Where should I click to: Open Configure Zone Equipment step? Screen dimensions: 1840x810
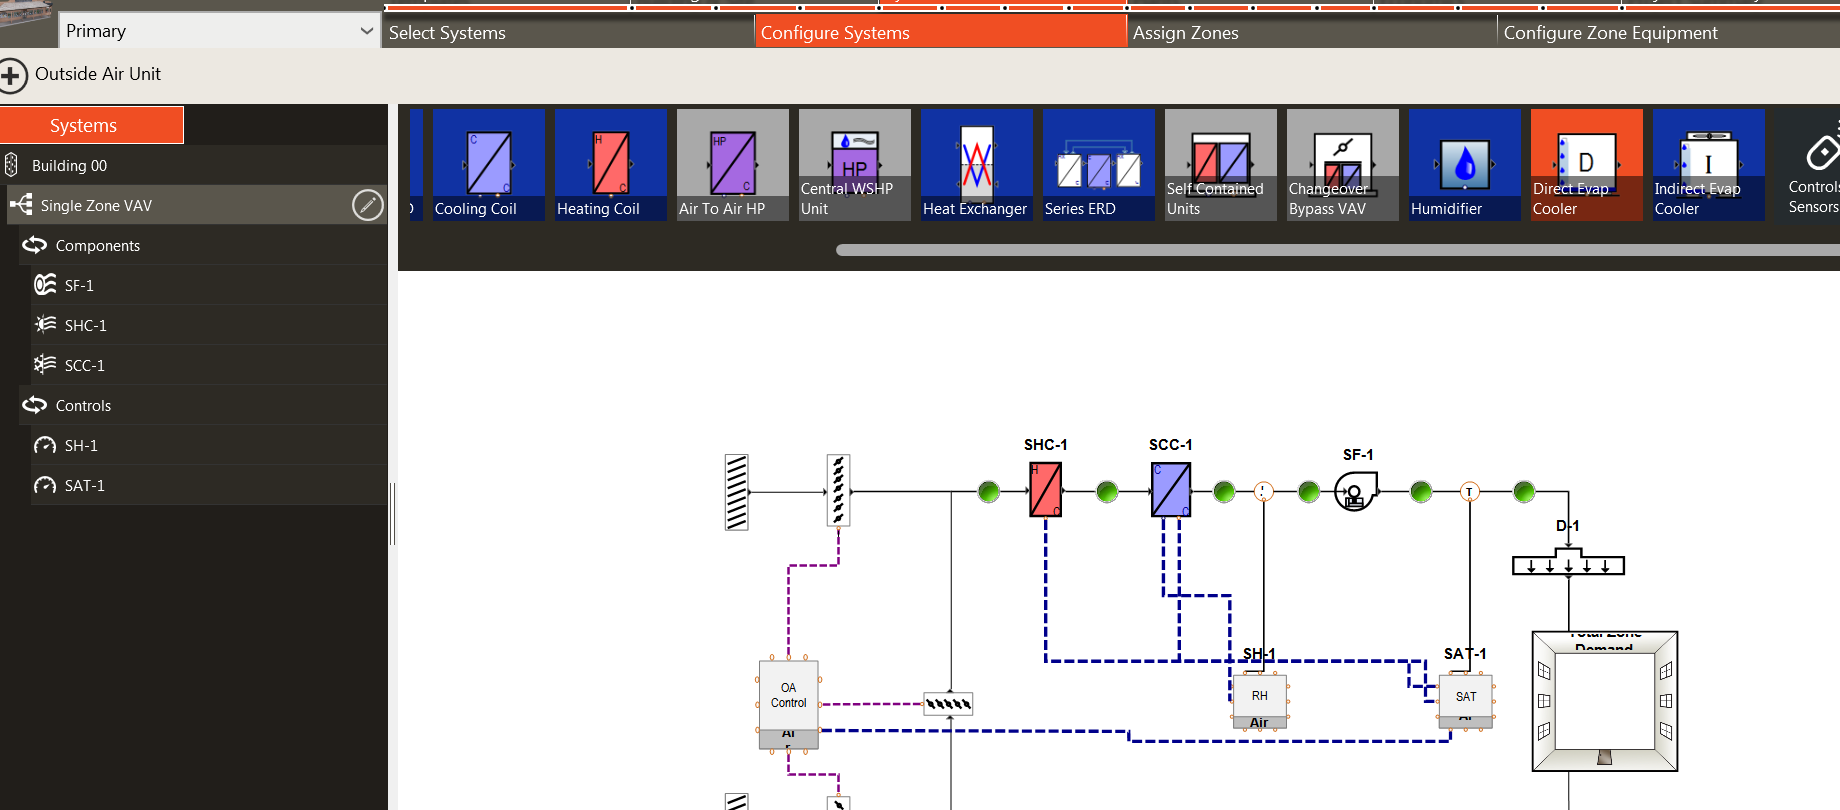coord(1669,32)
